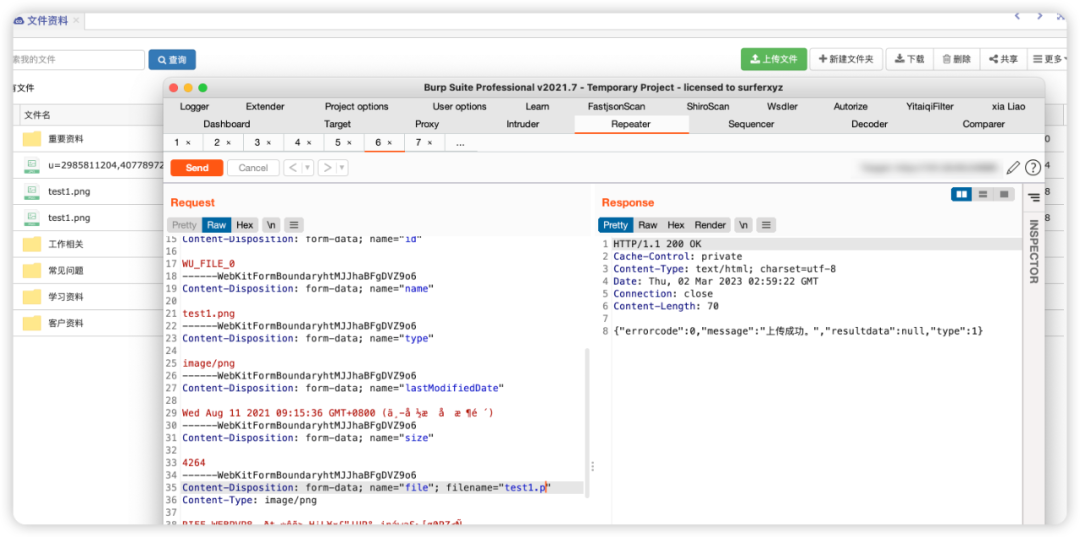The height and width of the screenshot is (537, 1080).
Task: Open the Wsdler tab
Action: click(x=782, y=107)
